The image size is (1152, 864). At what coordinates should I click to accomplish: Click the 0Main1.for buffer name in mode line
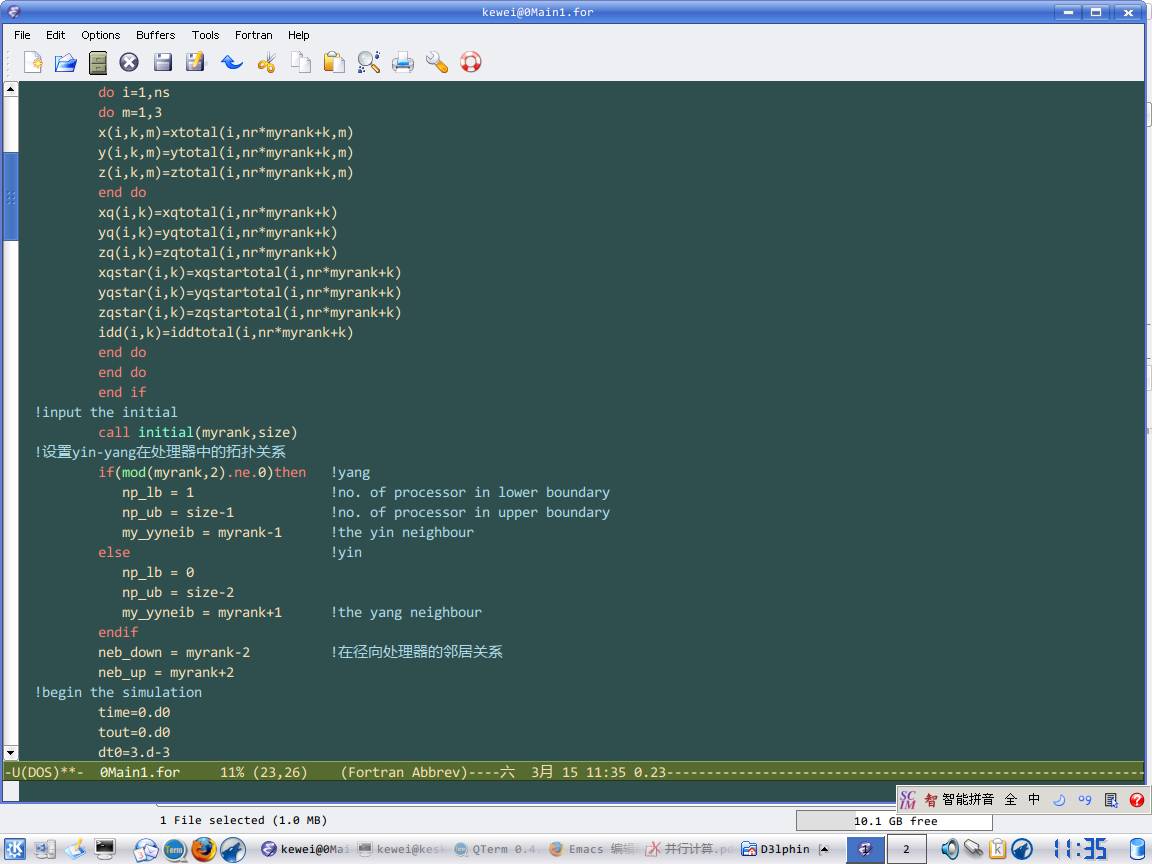(x=140, y=772)
